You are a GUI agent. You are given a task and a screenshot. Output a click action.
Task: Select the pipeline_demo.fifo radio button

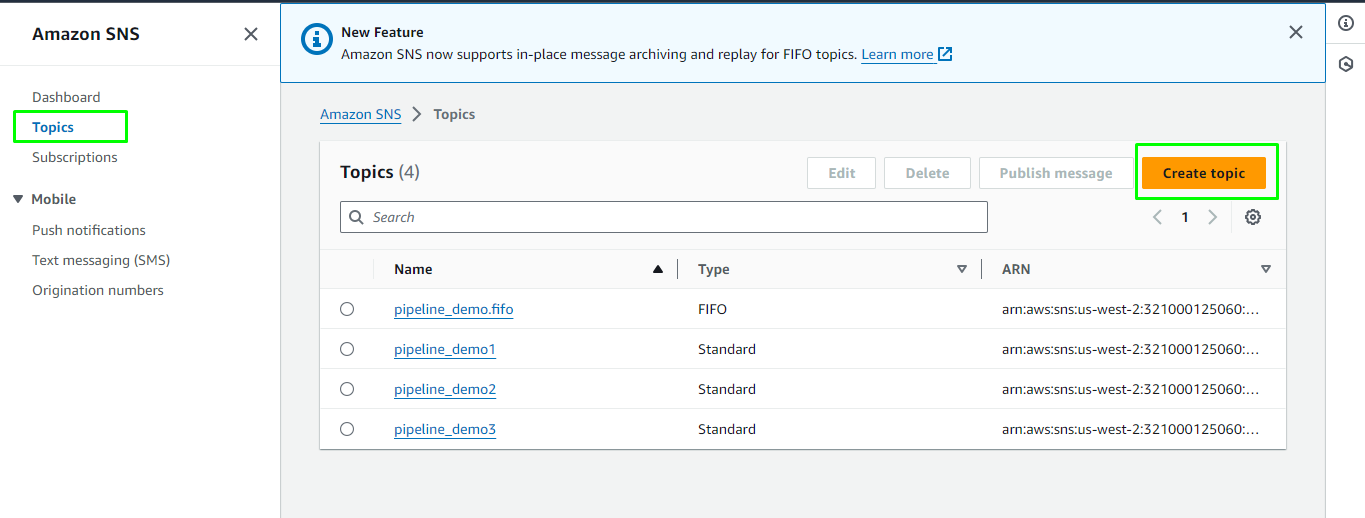pyautogui.click(x=347, y=309)
